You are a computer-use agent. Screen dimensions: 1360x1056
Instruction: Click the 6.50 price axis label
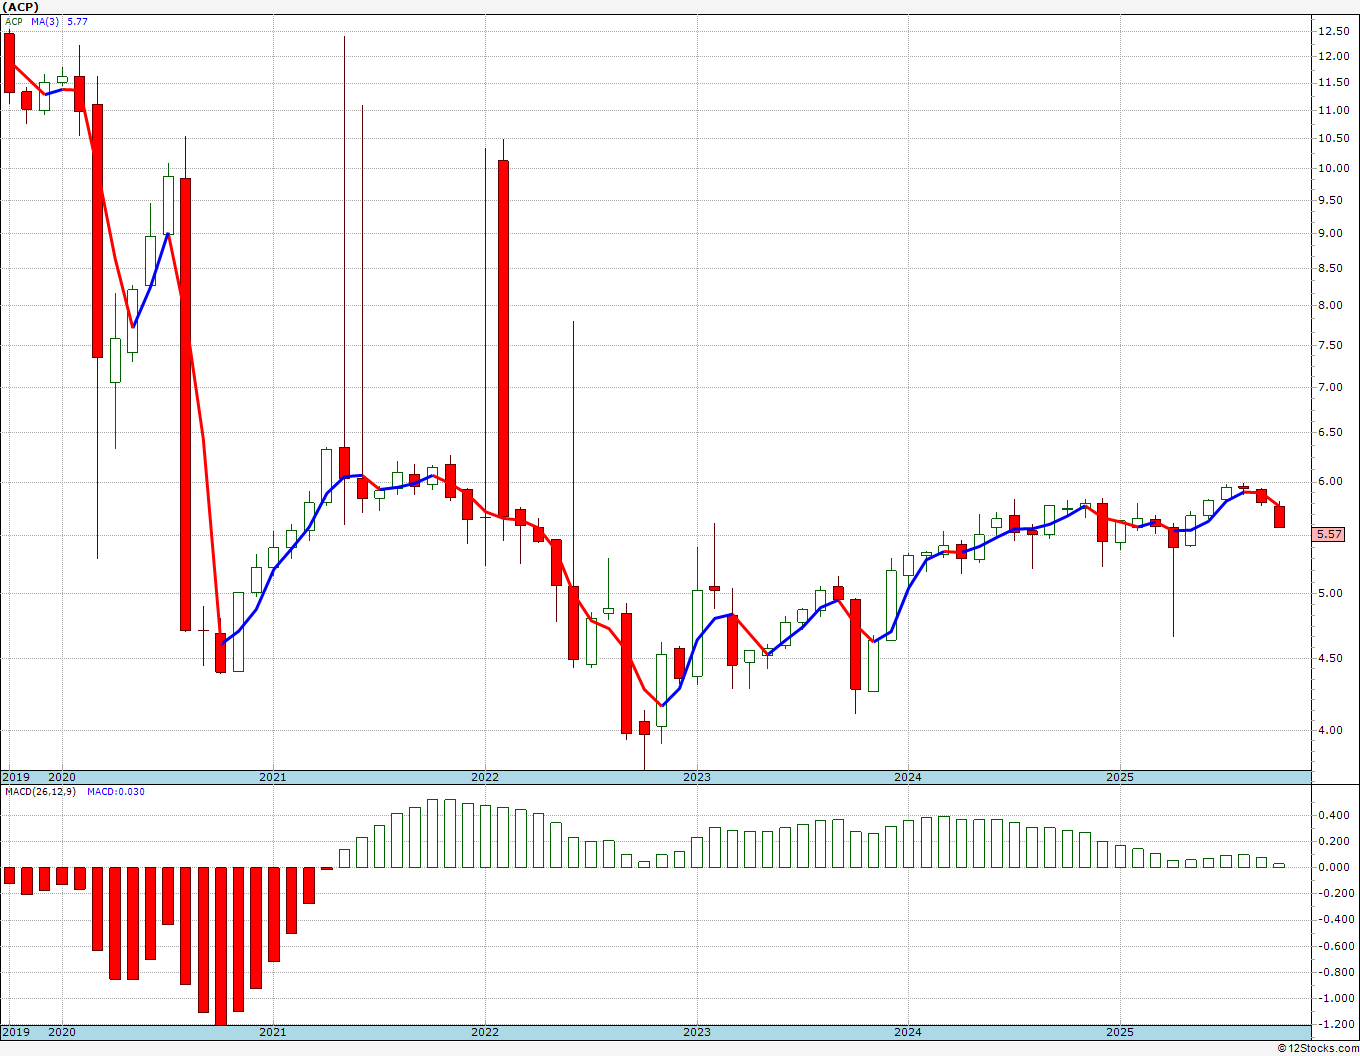pos(1331,432)
